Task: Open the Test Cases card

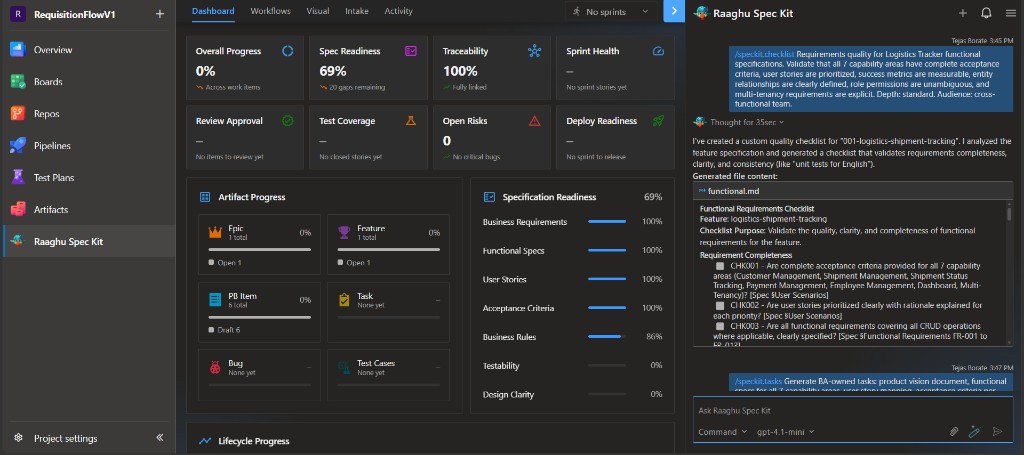Action: 389,375
